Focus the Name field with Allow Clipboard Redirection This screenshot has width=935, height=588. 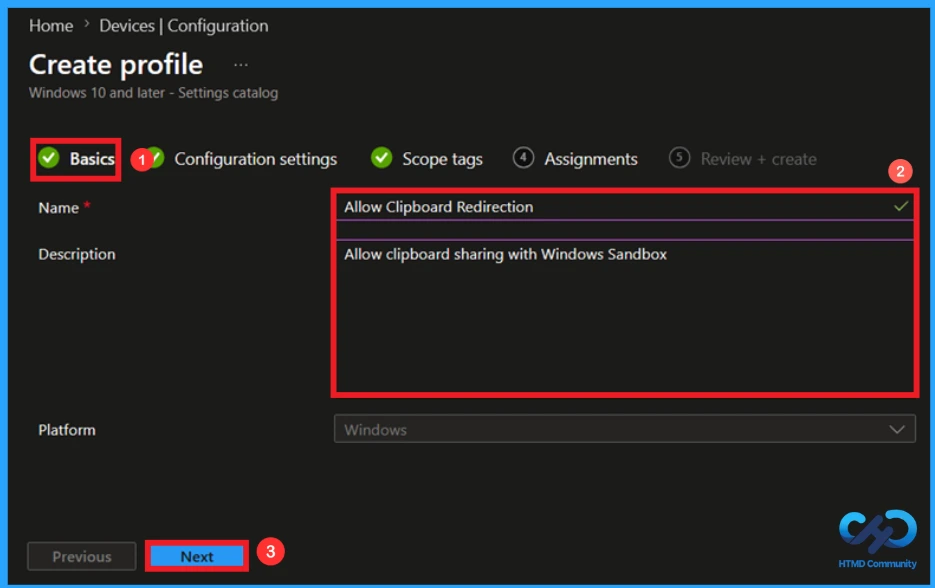tap(624, 207)
